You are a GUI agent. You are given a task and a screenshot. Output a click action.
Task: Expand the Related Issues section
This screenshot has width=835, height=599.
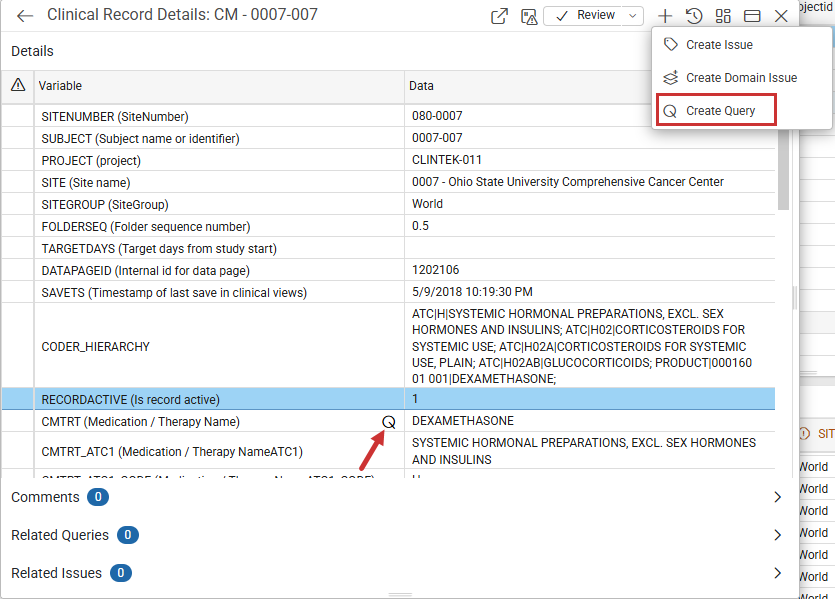777,573
